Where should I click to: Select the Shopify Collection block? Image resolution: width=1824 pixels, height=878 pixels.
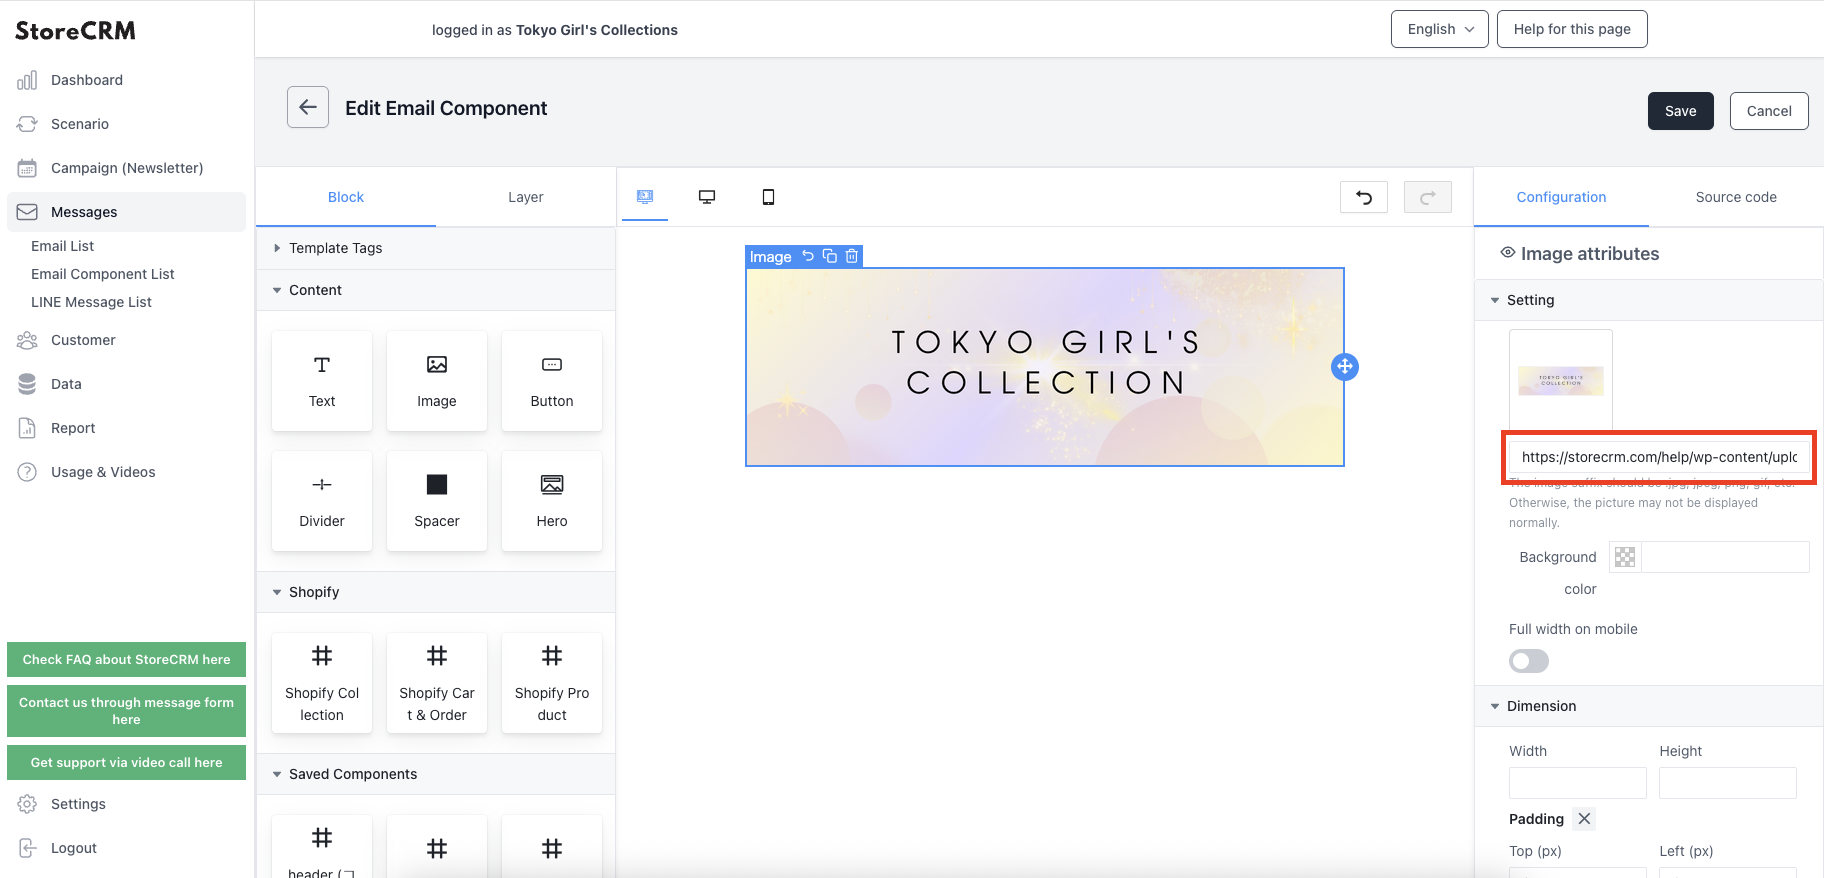(x=322, y=683)
